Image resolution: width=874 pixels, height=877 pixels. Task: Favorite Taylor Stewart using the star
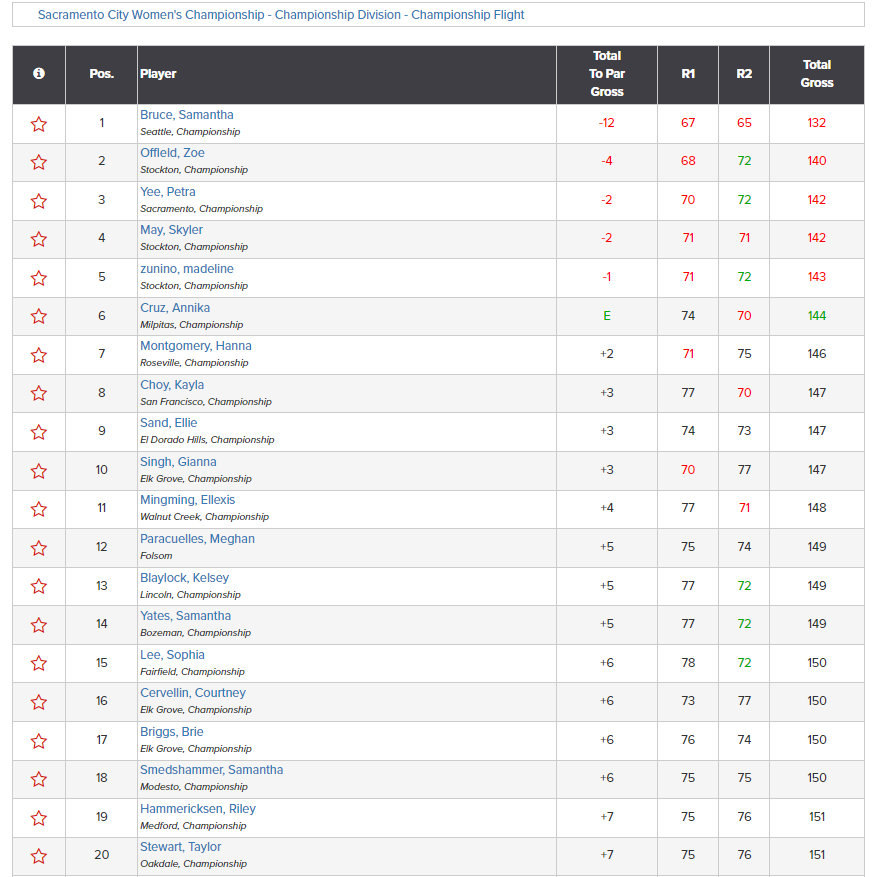(x=39, y=856)
